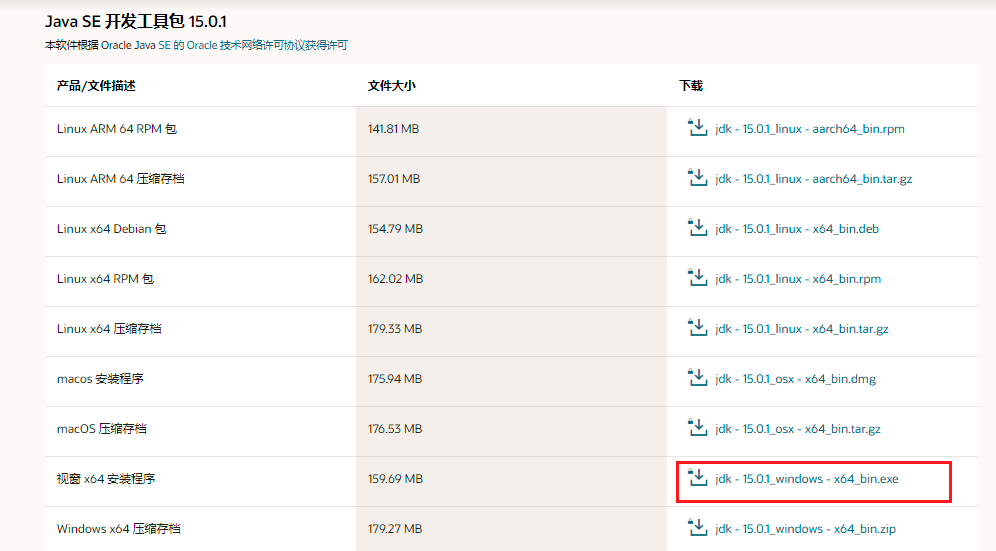Click the 文件大小 column header

click(x=391, y=86)
